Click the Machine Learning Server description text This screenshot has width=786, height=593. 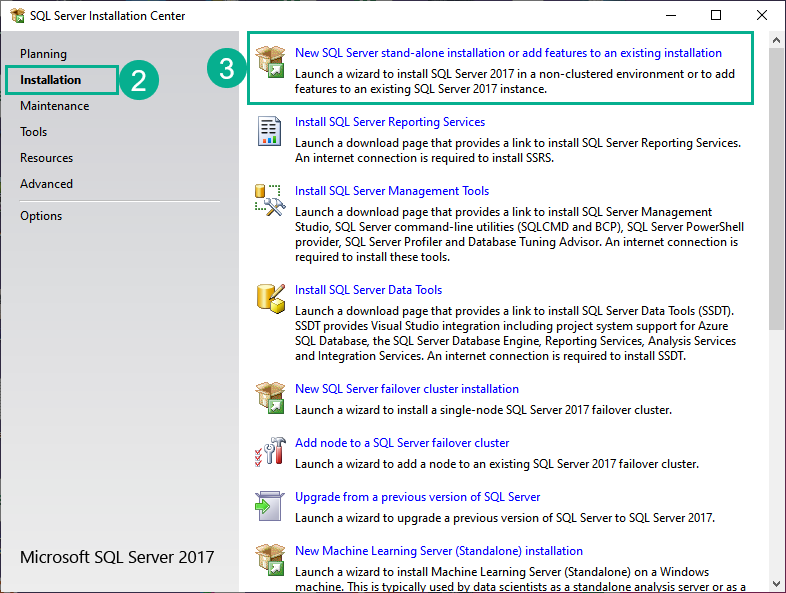pyautogui.click(x=520, y=579)
